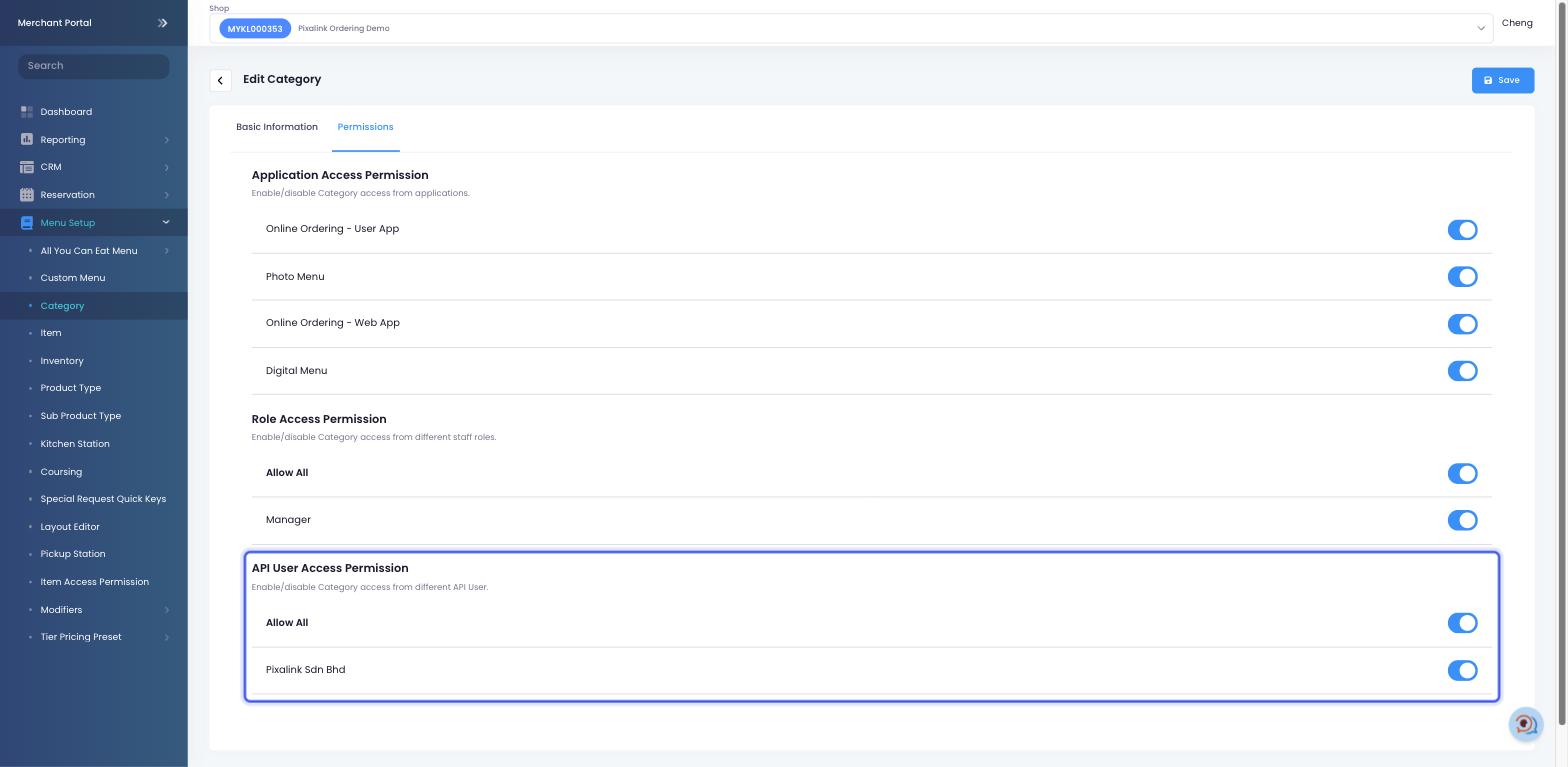The image size is (1568, 767).
Task: Click the Dashboard icon in the sidebar
Action: 27,112
